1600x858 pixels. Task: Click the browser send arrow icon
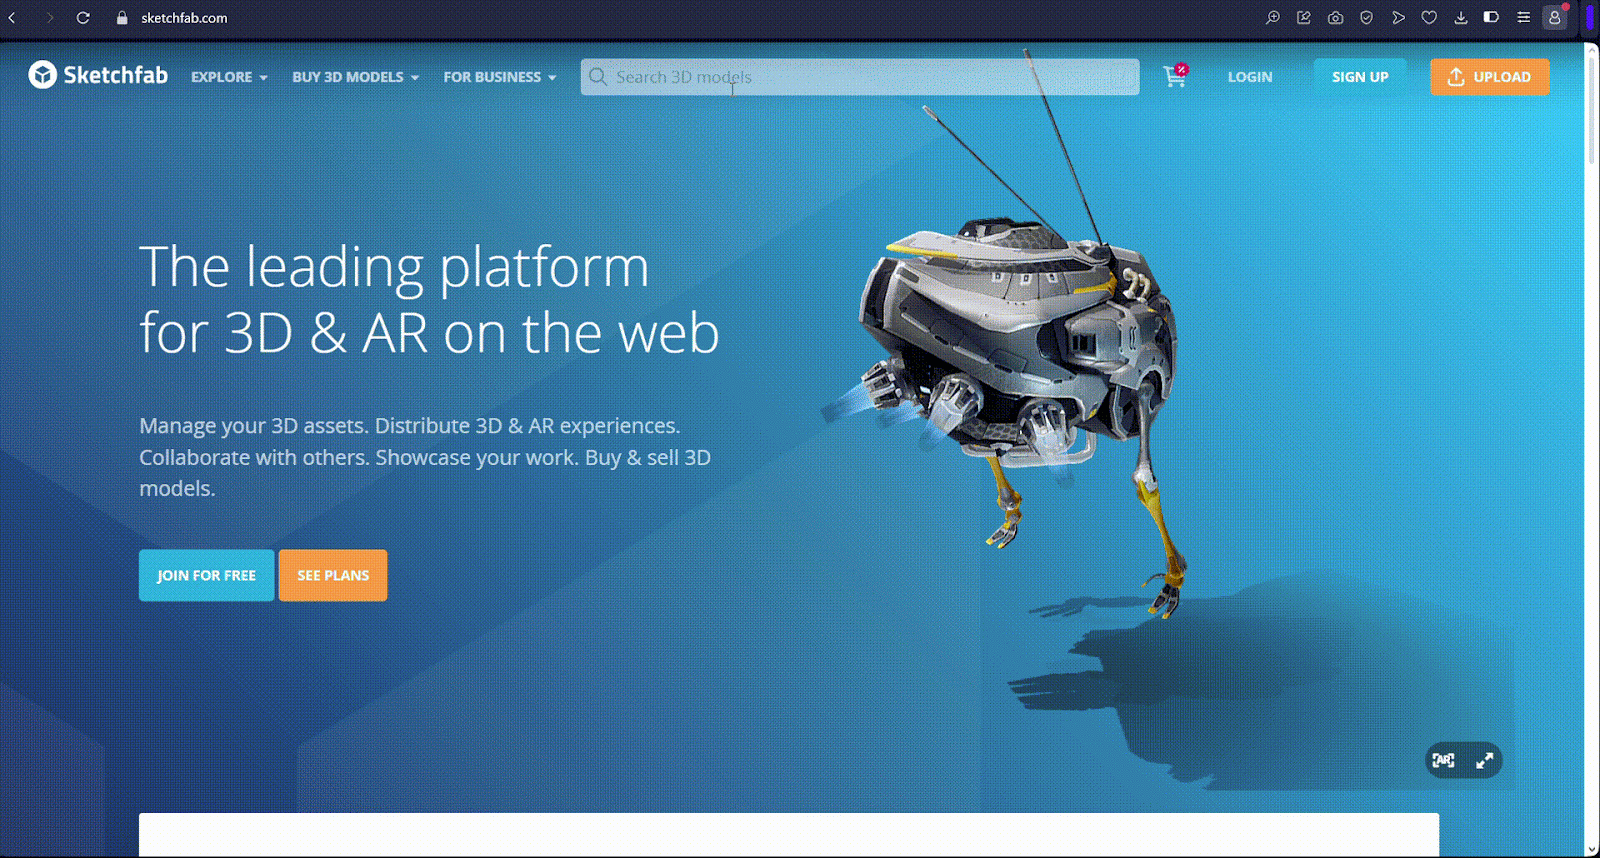coord(1398,18)
